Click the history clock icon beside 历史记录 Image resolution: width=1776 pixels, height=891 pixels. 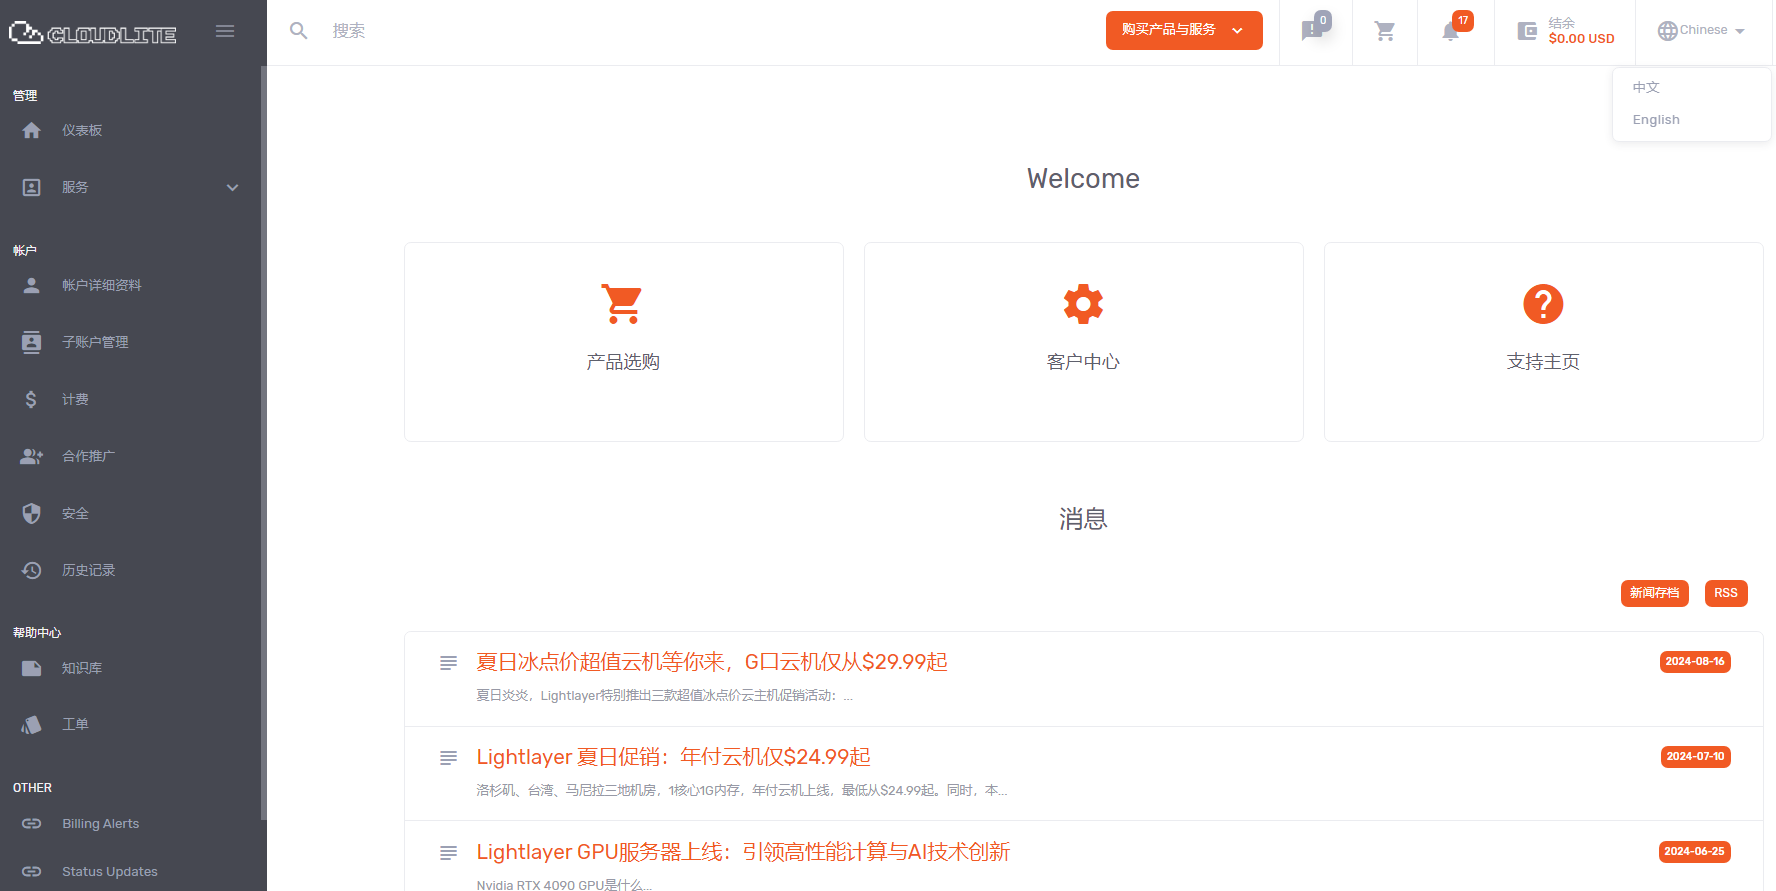[32, 570]
